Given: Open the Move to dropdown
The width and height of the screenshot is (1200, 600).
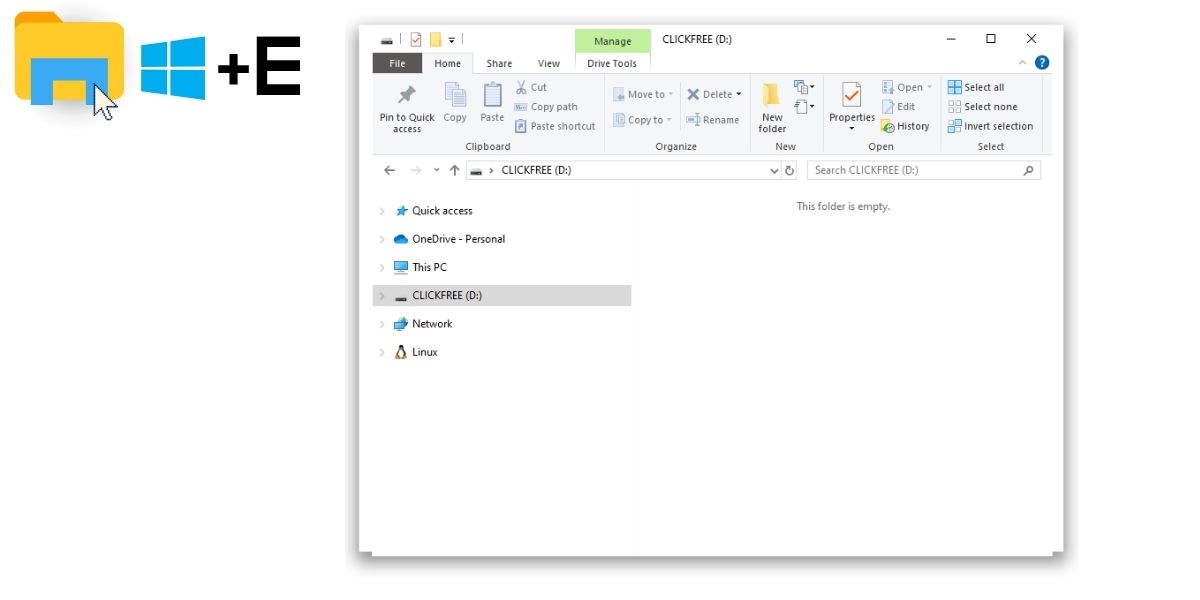Looking at the screenshot, I should (x=643, y=94).
